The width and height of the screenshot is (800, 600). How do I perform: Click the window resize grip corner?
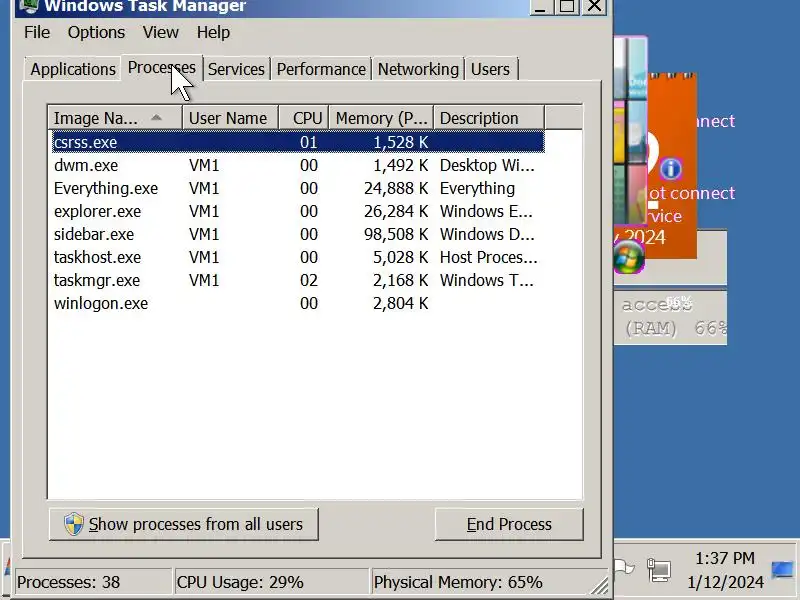[x=601, y=586]
